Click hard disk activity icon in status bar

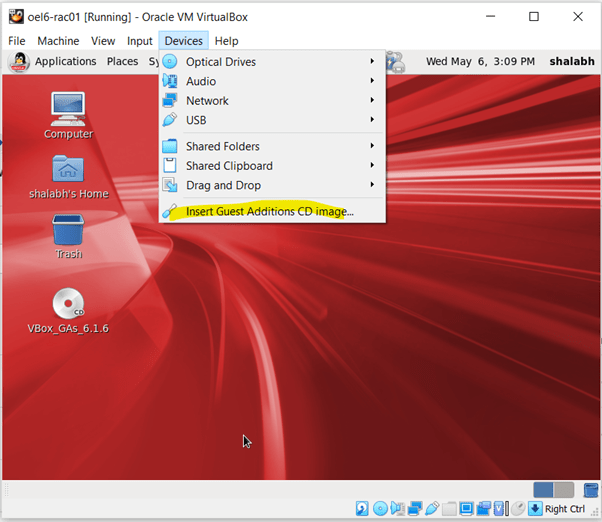[x=362, y=509]
